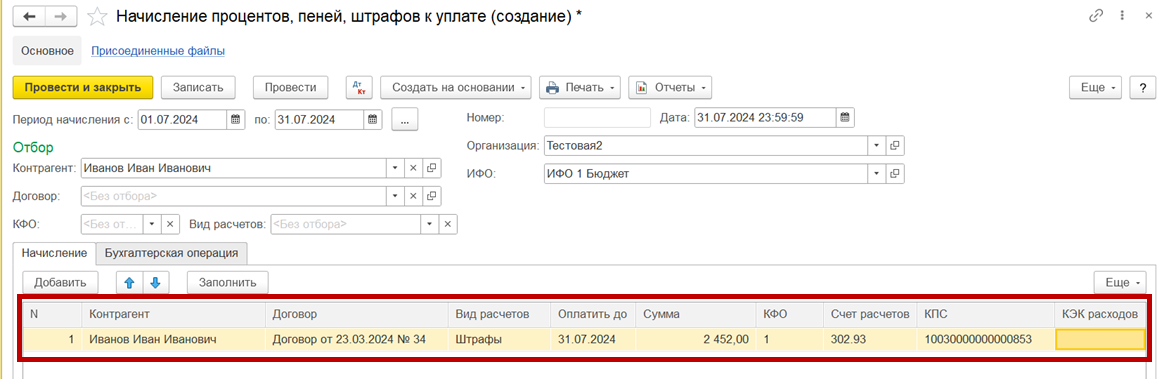Open Создать на основании menu
The image size is (1157, 379).
pos(457,88)
